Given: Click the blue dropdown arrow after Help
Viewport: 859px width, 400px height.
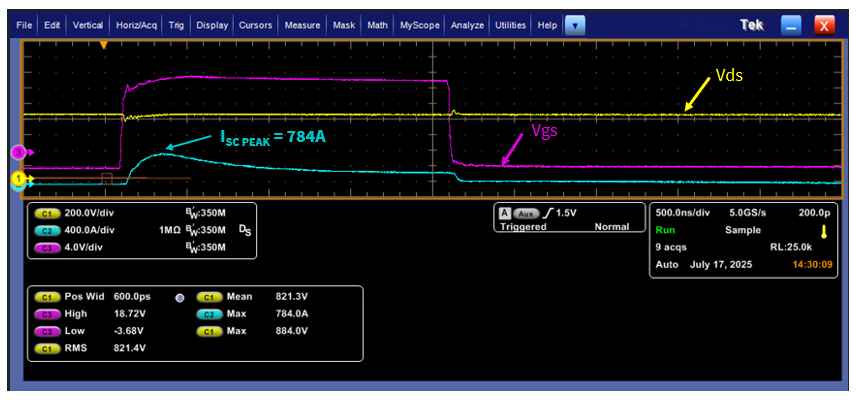Looking at the screenshot, I should click(575, 25).
